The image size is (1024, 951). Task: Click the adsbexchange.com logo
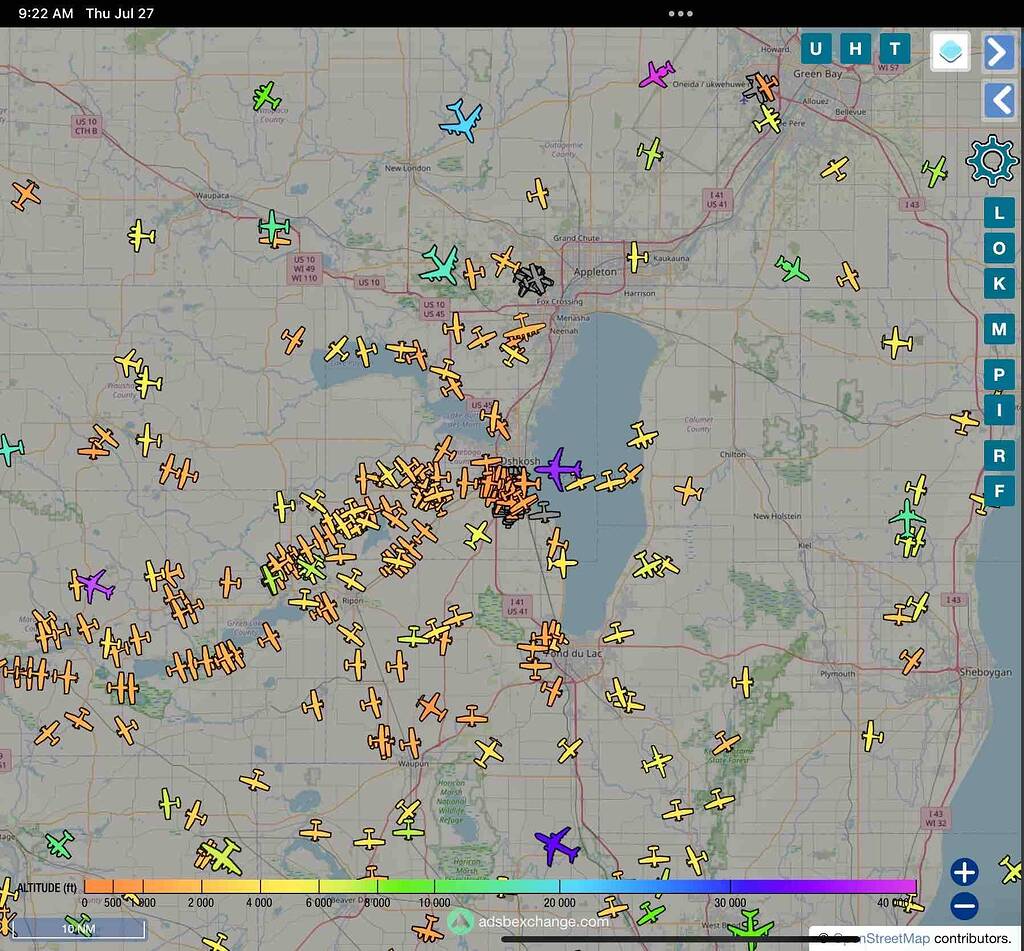coord(529,921)
